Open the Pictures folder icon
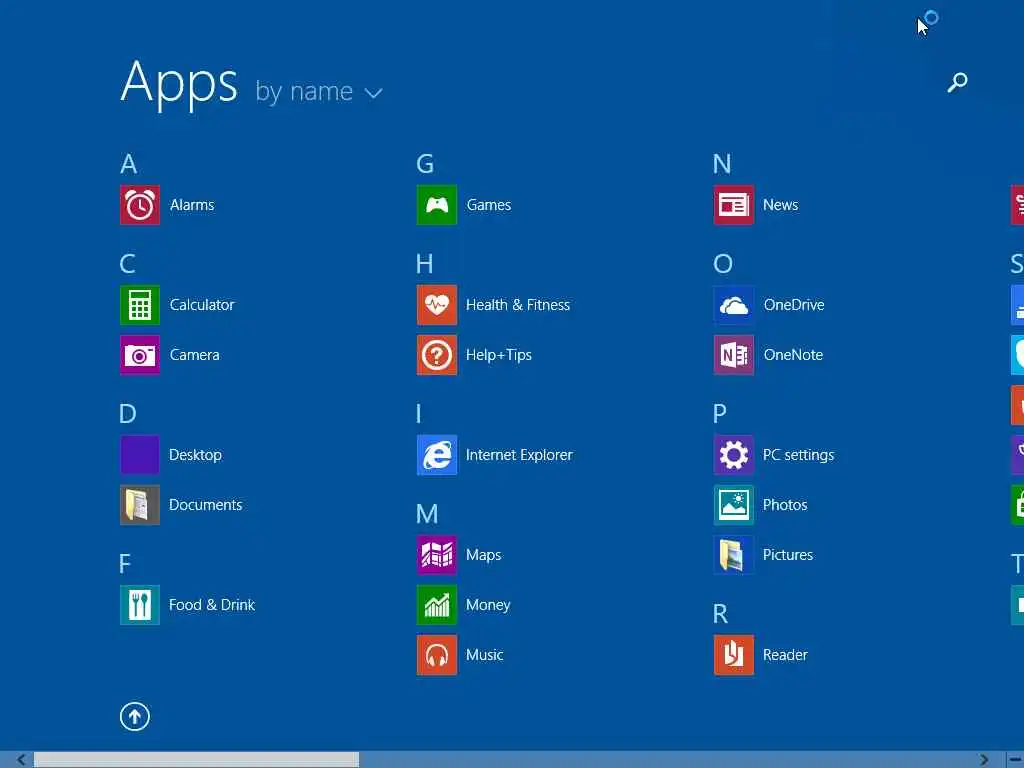This screenshot has width=1024, height=768. pos(733,555)
